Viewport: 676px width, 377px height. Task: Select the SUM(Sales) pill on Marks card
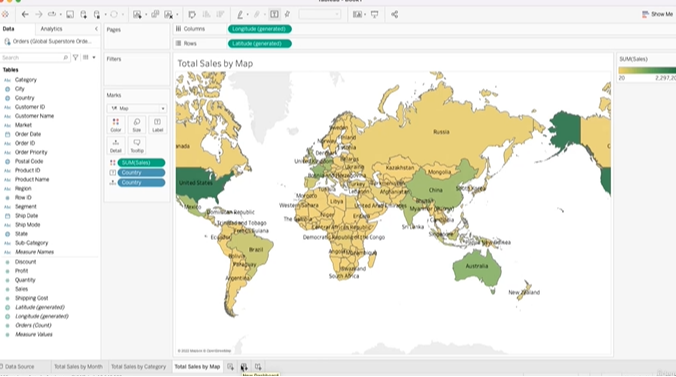pos(141,163)
